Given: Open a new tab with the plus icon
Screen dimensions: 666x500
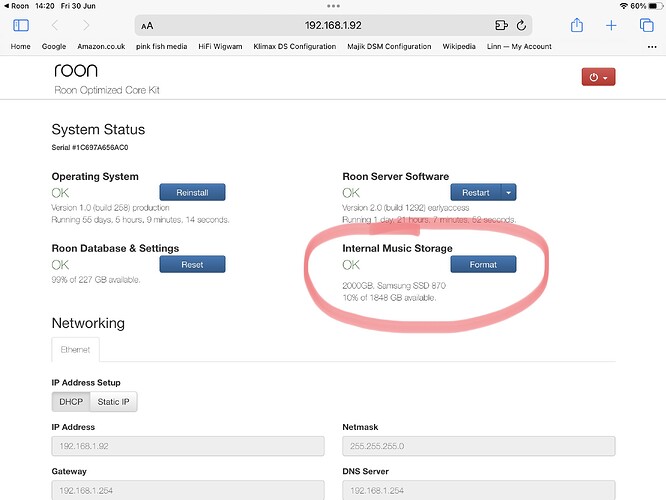Looking at the screenshot, I should pyautogui.click(x=611, y=25).
